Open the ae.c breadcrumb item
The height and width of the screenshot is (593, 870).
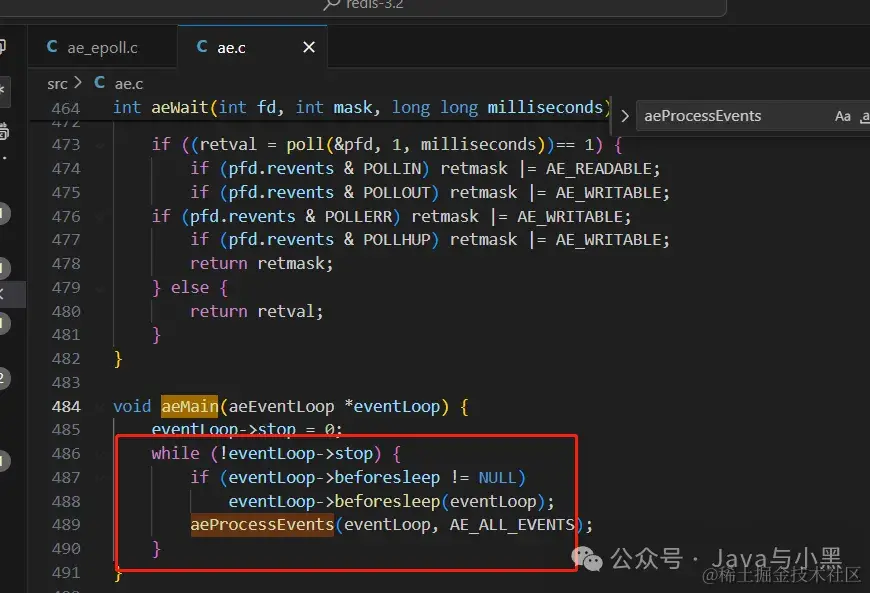tap(129, 84)
